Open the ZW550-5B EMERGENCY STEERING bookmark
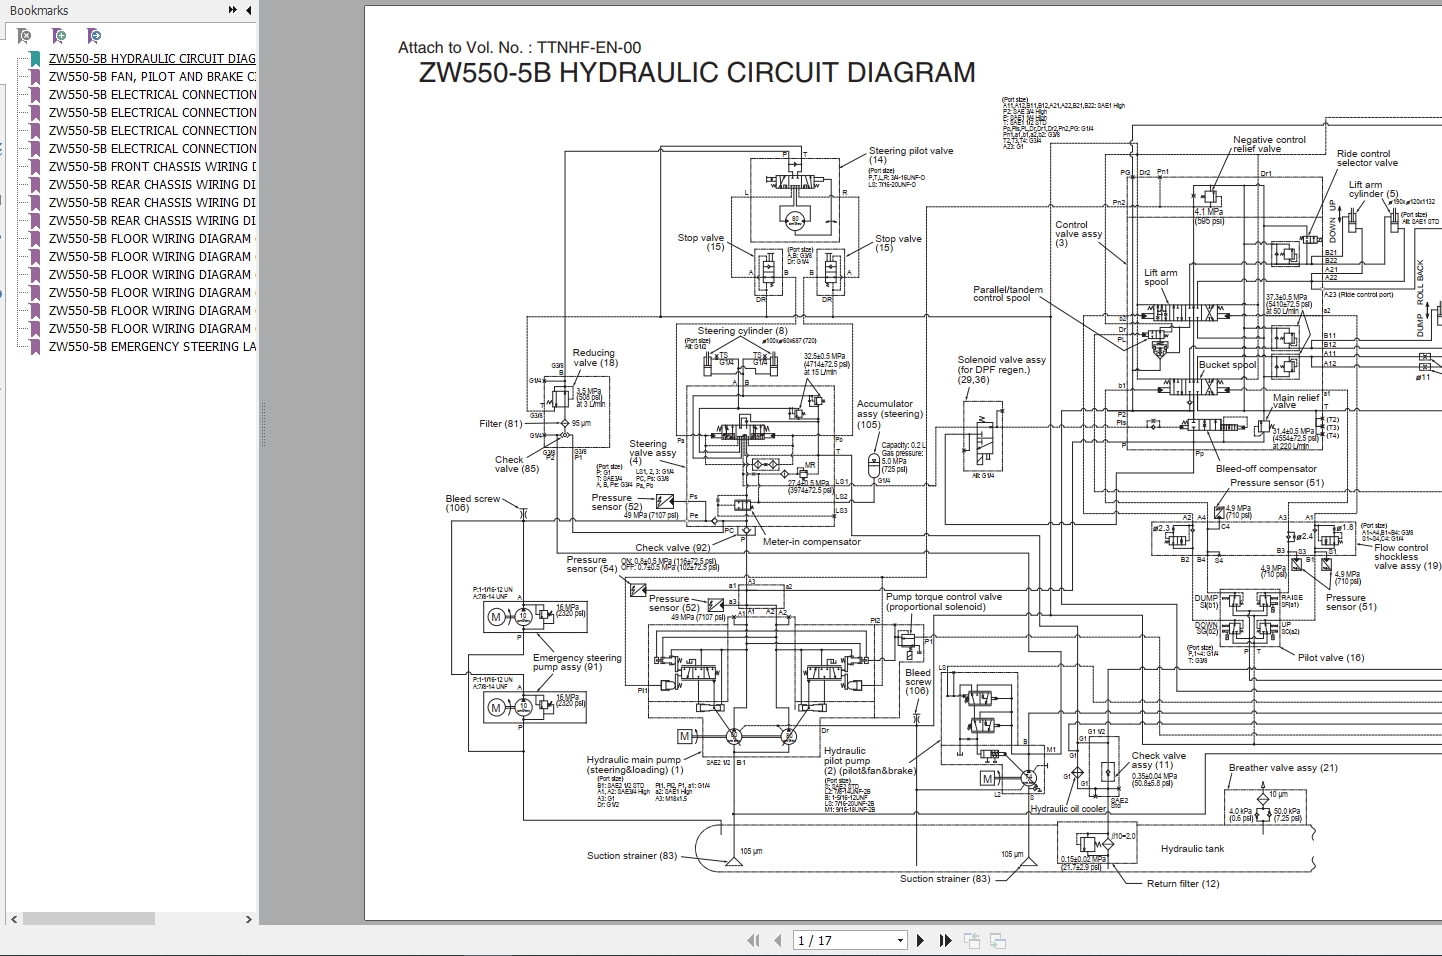 [x=152, y=347]
